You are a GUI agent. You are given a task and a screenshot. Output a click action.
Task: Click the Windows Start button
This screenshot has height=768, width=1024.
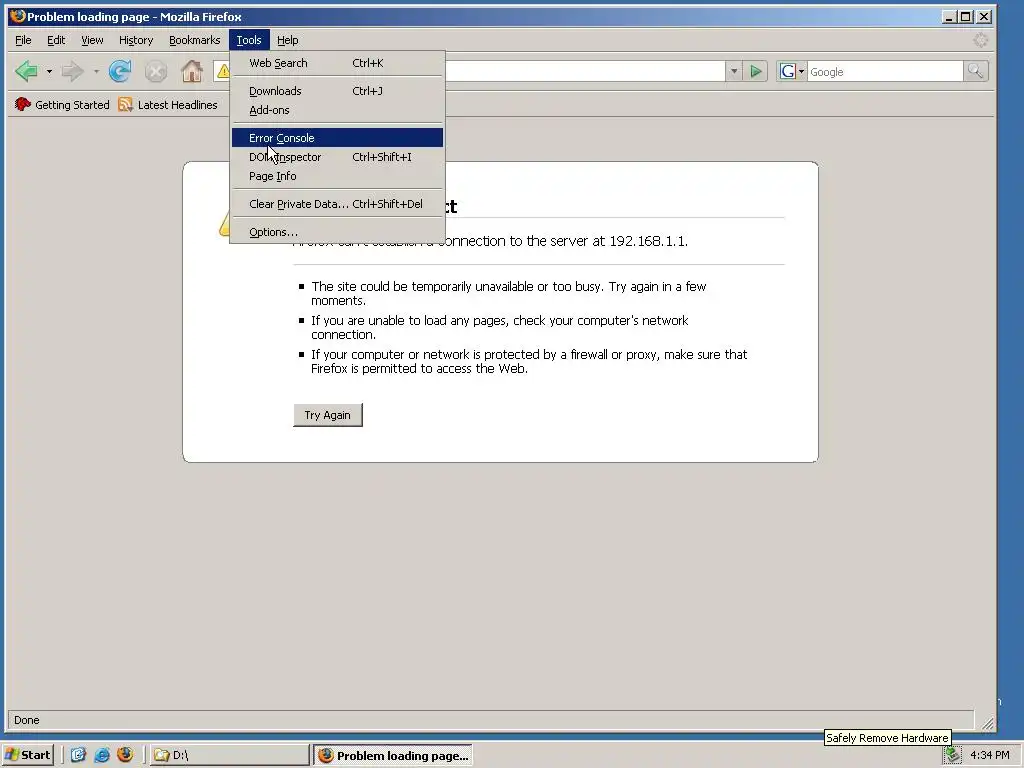click(27, 755)
